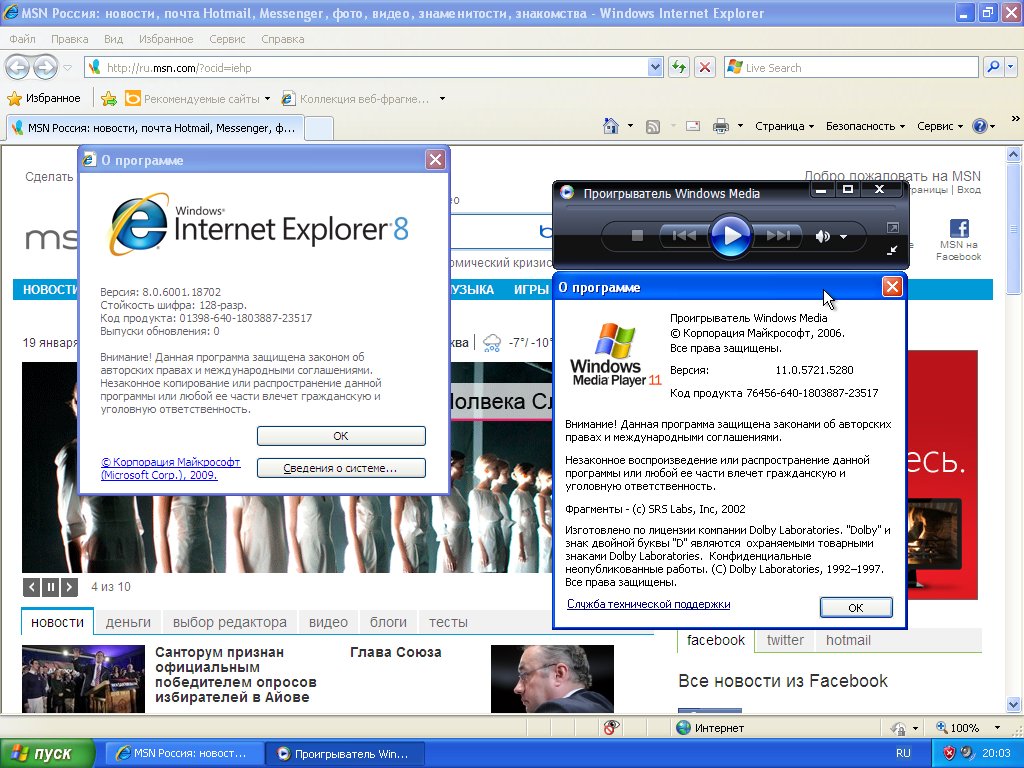Open the zoom level 100% dropdown
The image size is (1024, 768).
point(997,728)
